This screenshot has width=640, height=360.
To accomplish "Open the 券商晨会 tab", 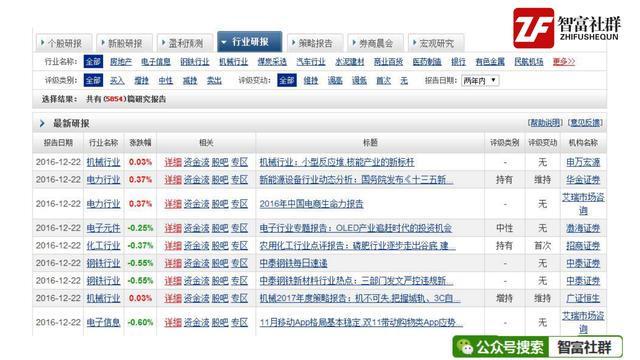I will 376,43.
